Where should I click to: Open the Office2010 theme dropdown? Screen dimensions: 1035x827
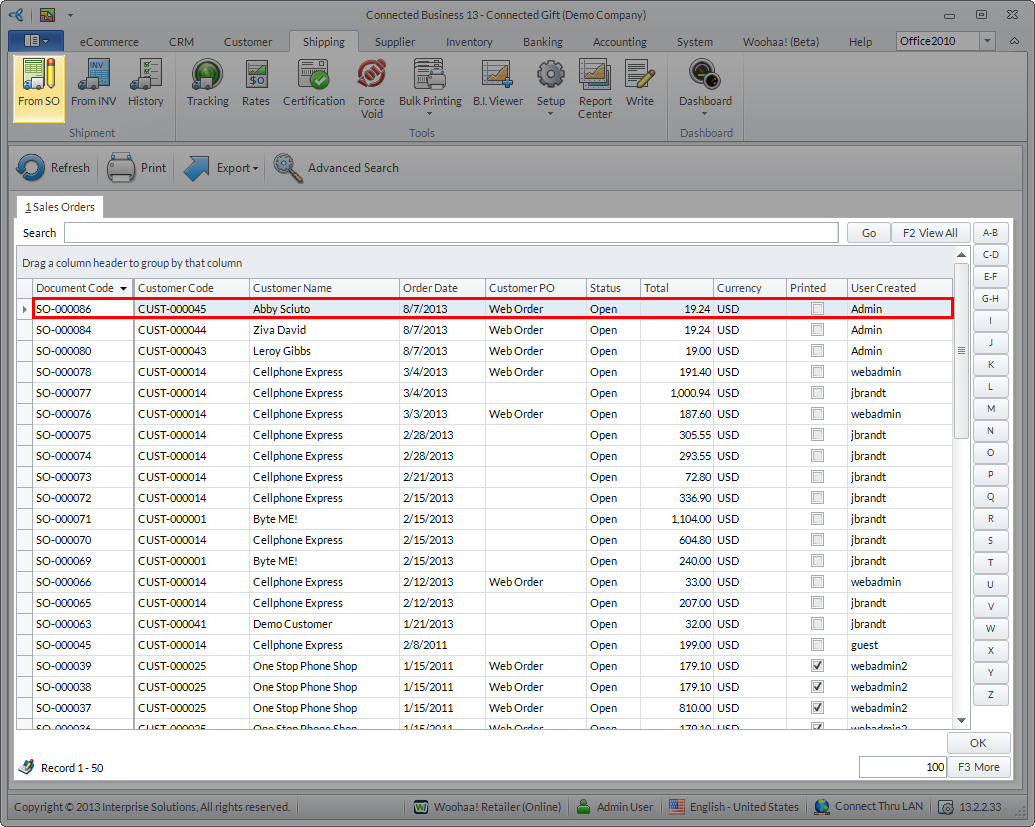click(987, 41)
